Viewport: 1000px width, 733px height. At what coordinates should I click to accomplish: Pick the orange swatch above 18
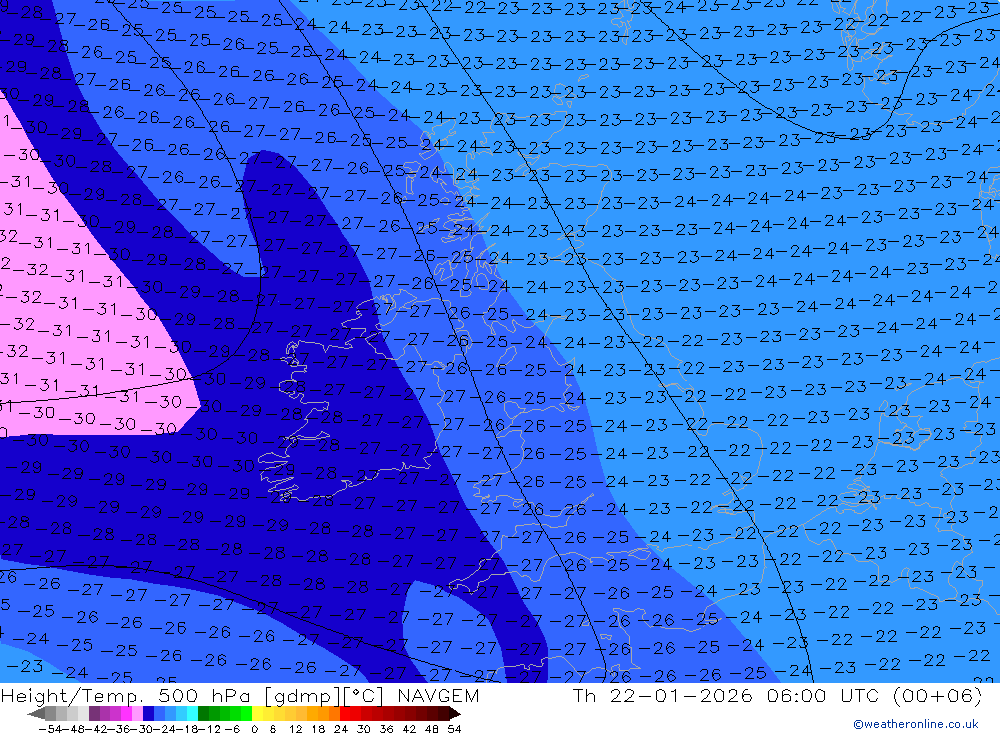(x=323, y=713)
